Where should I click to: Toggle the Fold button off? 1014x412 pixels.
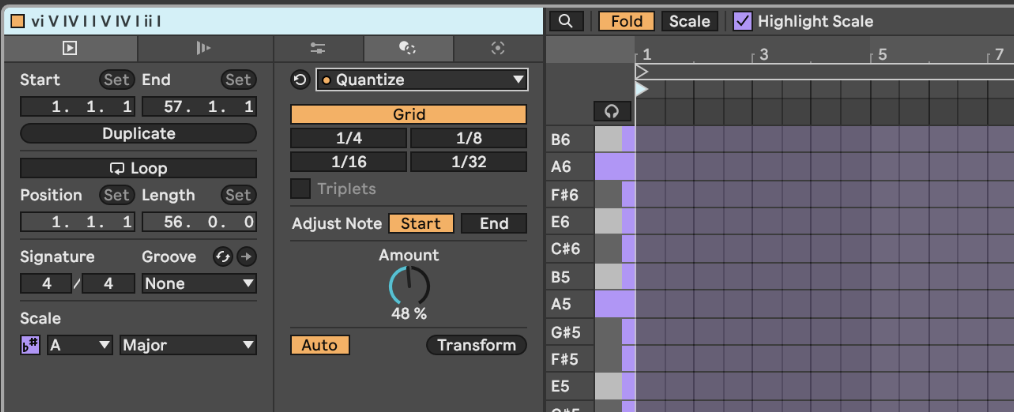[x=627, y=21]
